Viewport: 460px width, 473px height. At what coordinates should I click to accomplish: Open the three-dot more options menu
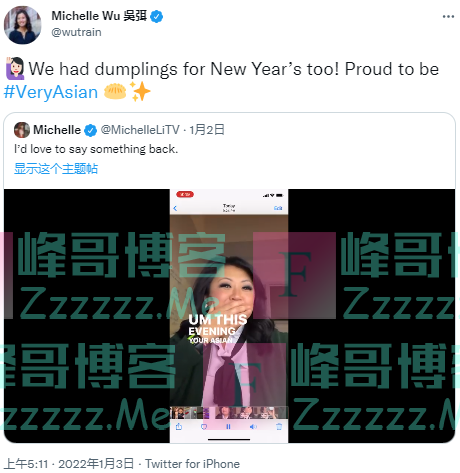click(448, 16)
